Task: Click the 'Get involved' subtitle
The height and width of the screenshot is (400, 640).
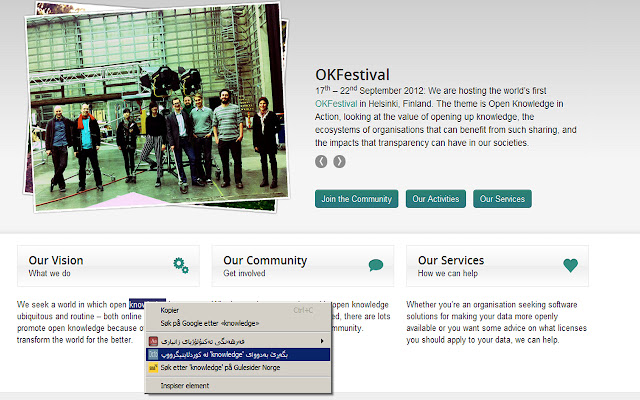Action: pos(244,273)
